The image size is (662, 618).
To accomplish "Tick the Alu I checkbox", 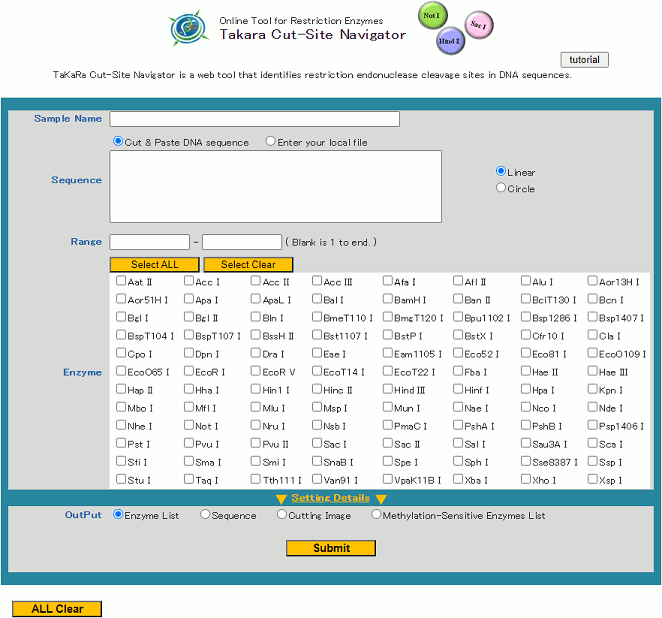I will [x=526, y=281].
